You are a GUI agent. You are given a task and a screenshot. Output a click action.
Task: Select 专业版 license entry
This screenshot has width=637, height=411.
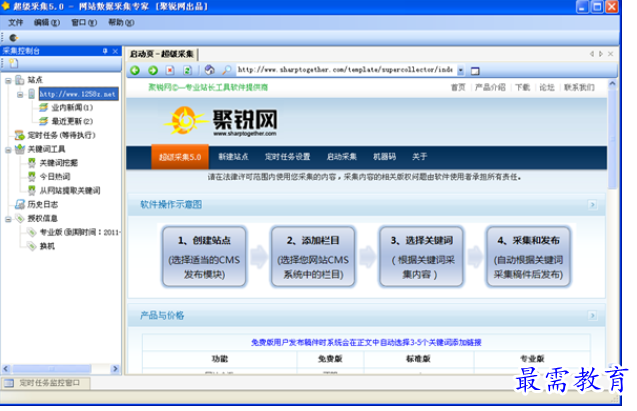coord(80,232)
